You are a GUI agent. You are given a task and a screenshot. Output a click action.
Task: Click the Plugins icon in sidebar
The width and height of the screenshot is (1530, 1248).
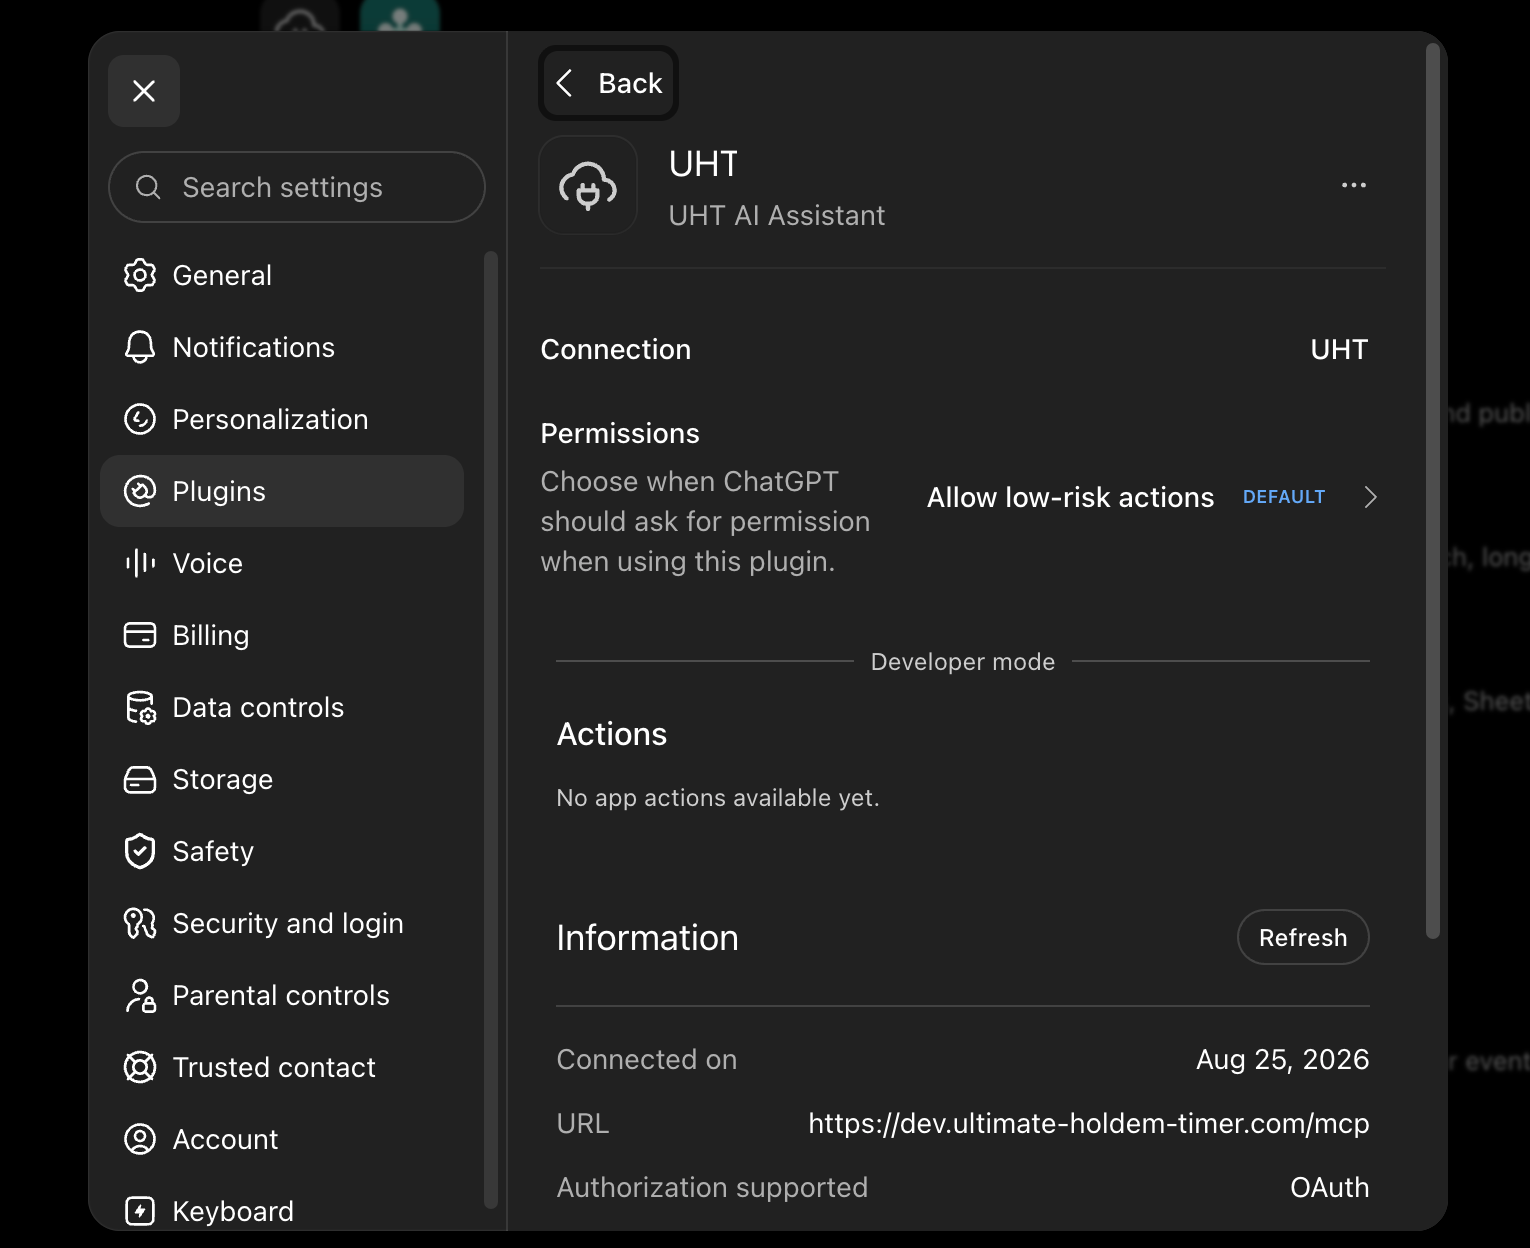140,491
